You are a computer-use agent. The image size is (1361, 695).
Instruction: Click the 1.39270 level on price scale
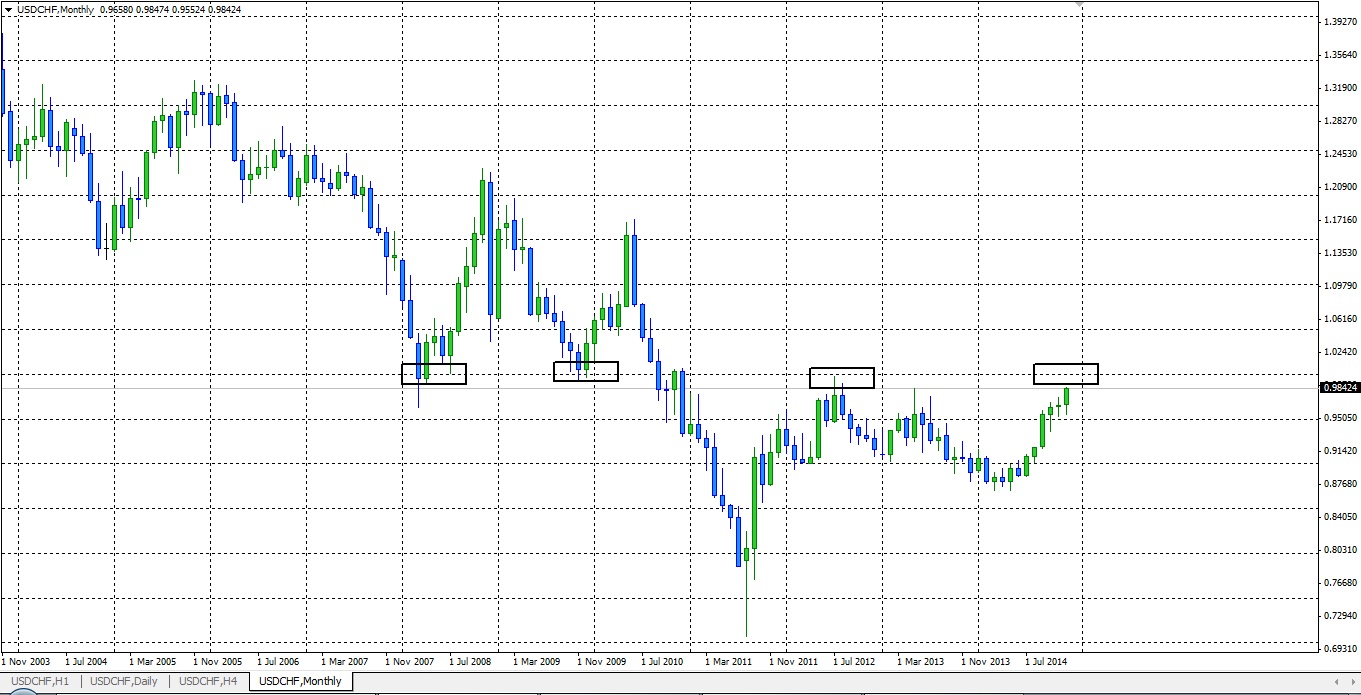[x=1338, y=21]
